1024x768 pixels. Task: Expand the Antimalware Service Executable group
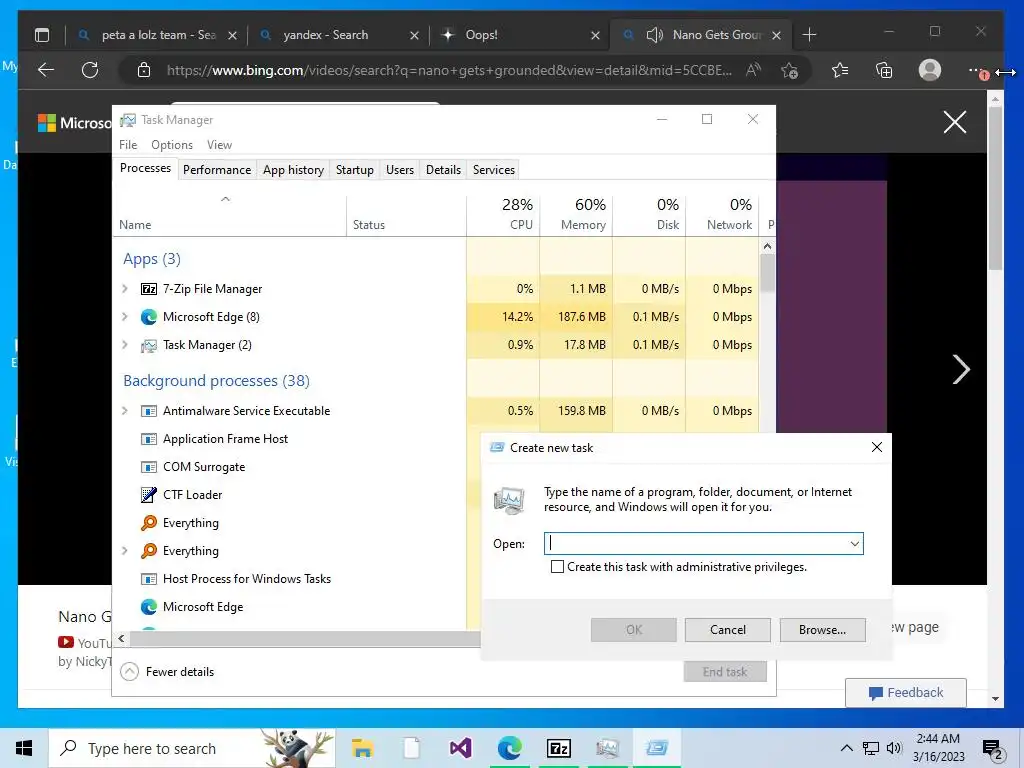tap(125, 411)
